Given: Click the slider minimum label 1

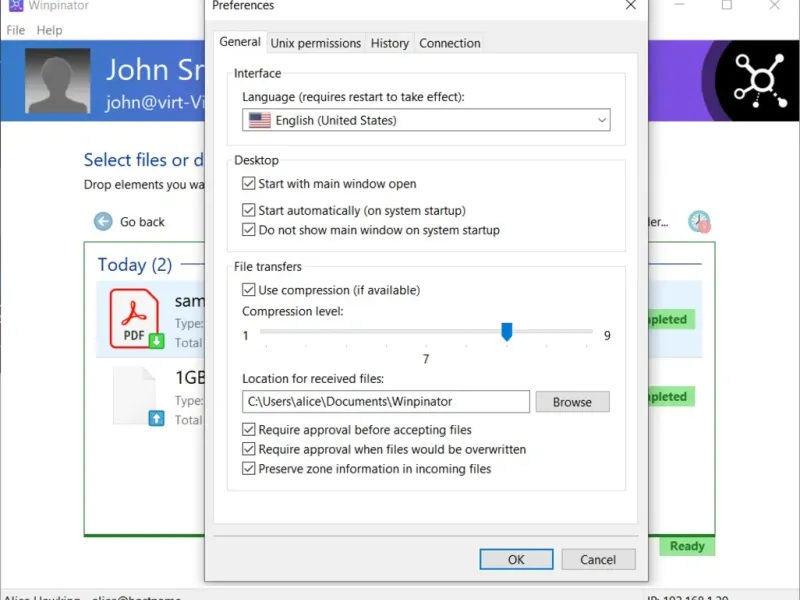Looking at the screenshot, I should 245,336.
